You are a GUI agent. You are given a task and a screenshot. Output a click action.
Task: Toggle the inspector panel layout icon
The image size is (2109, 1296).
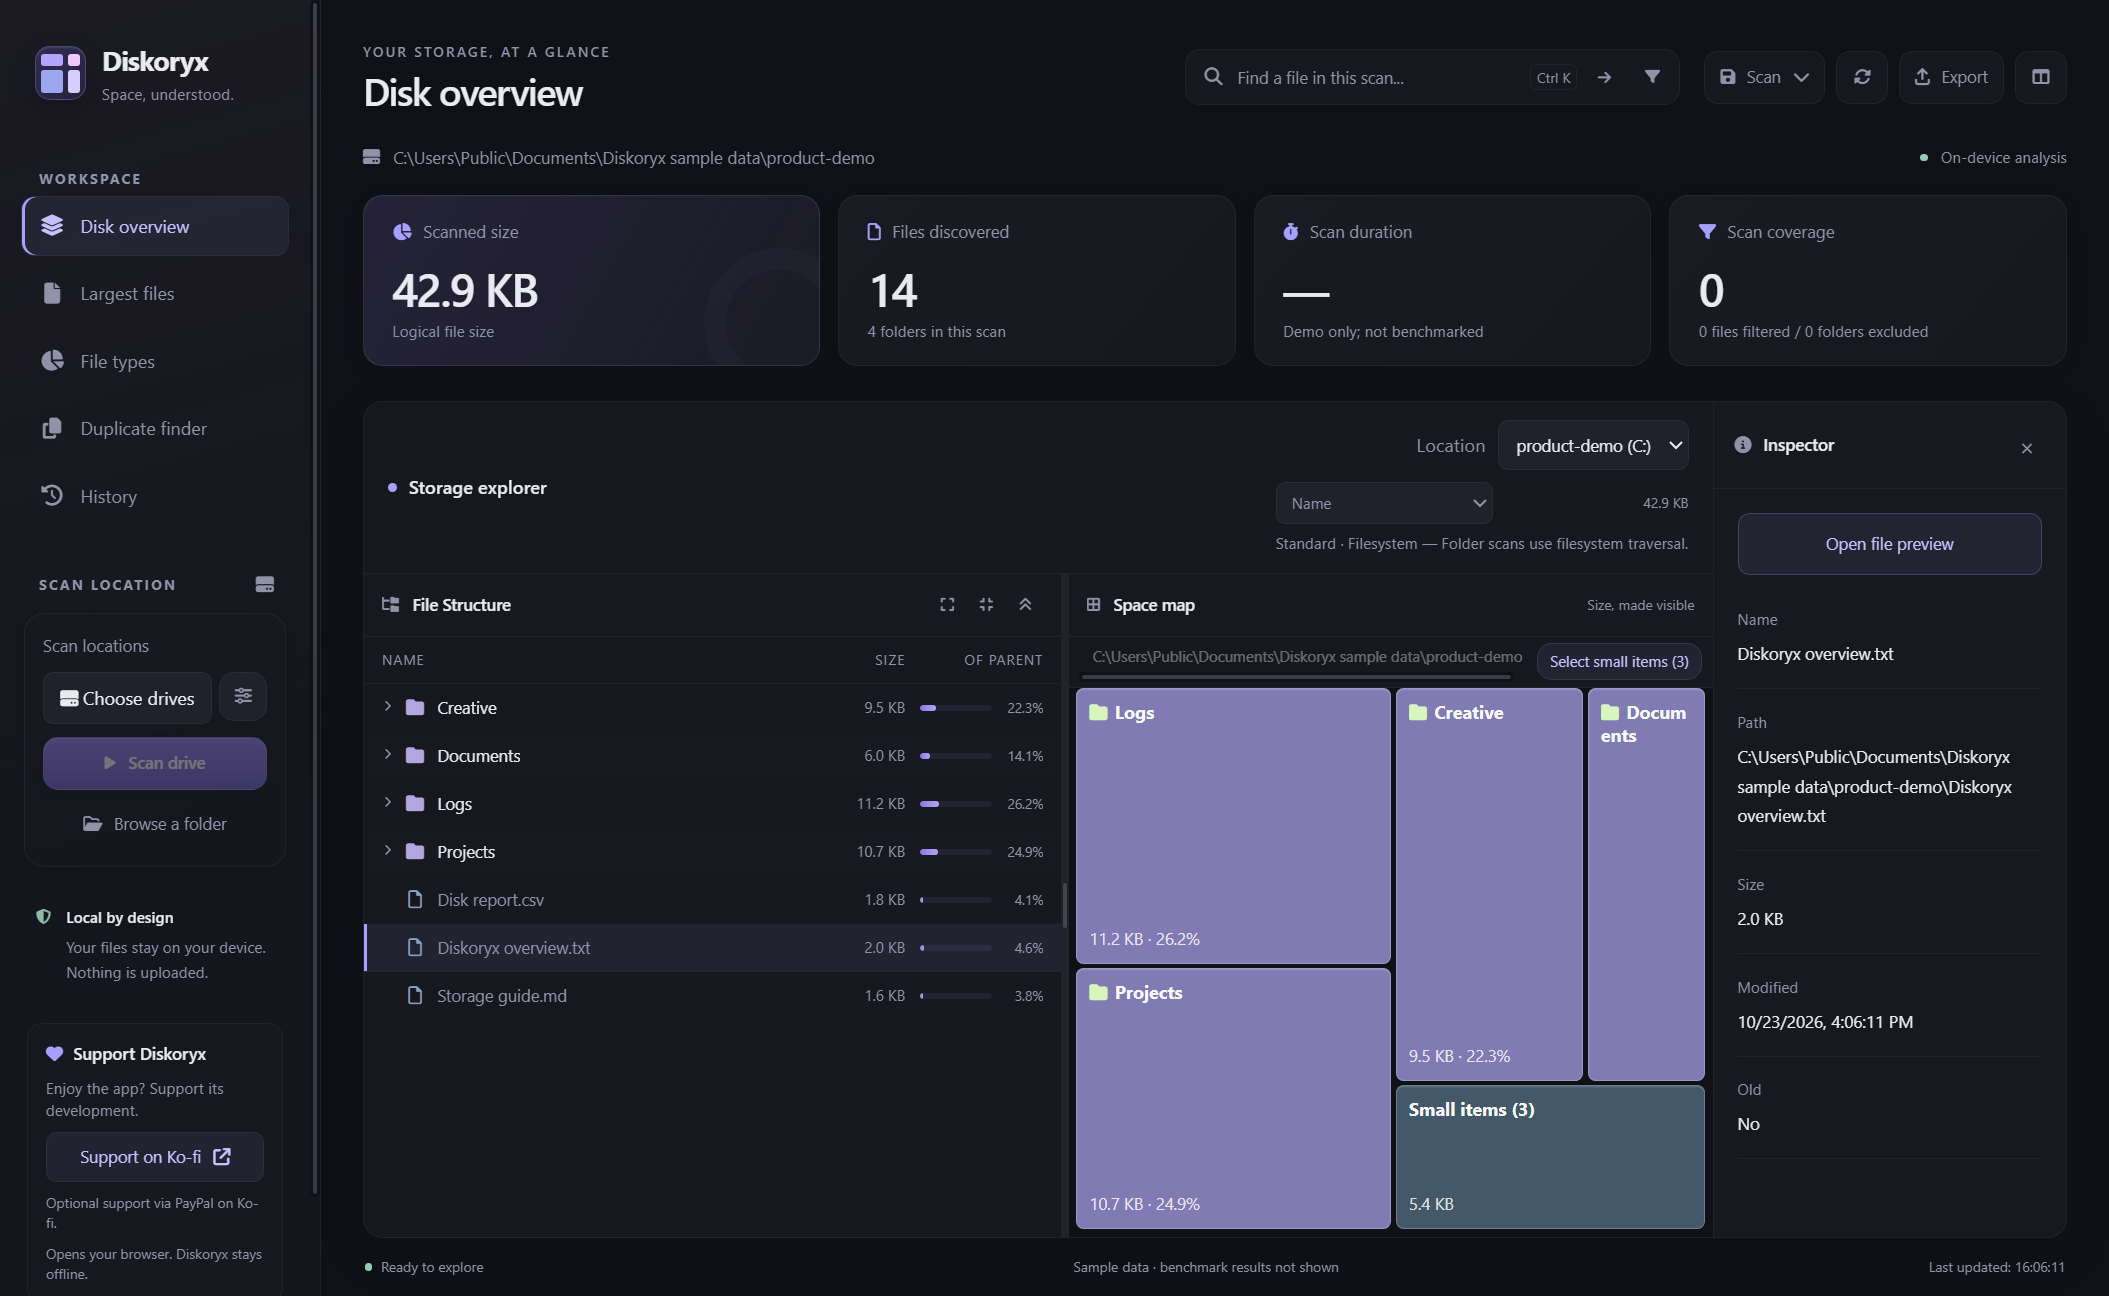click(x=2040, y=77)
